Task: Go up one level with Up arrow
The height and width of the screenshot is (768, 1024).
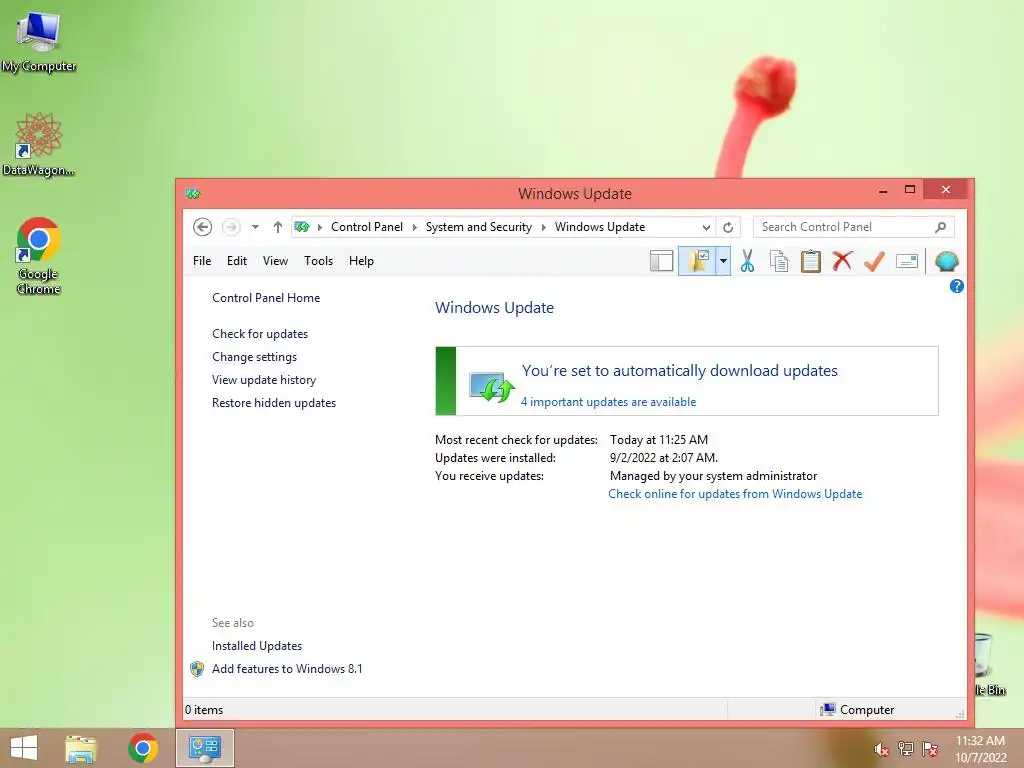Action: click(x=278, y=227)
